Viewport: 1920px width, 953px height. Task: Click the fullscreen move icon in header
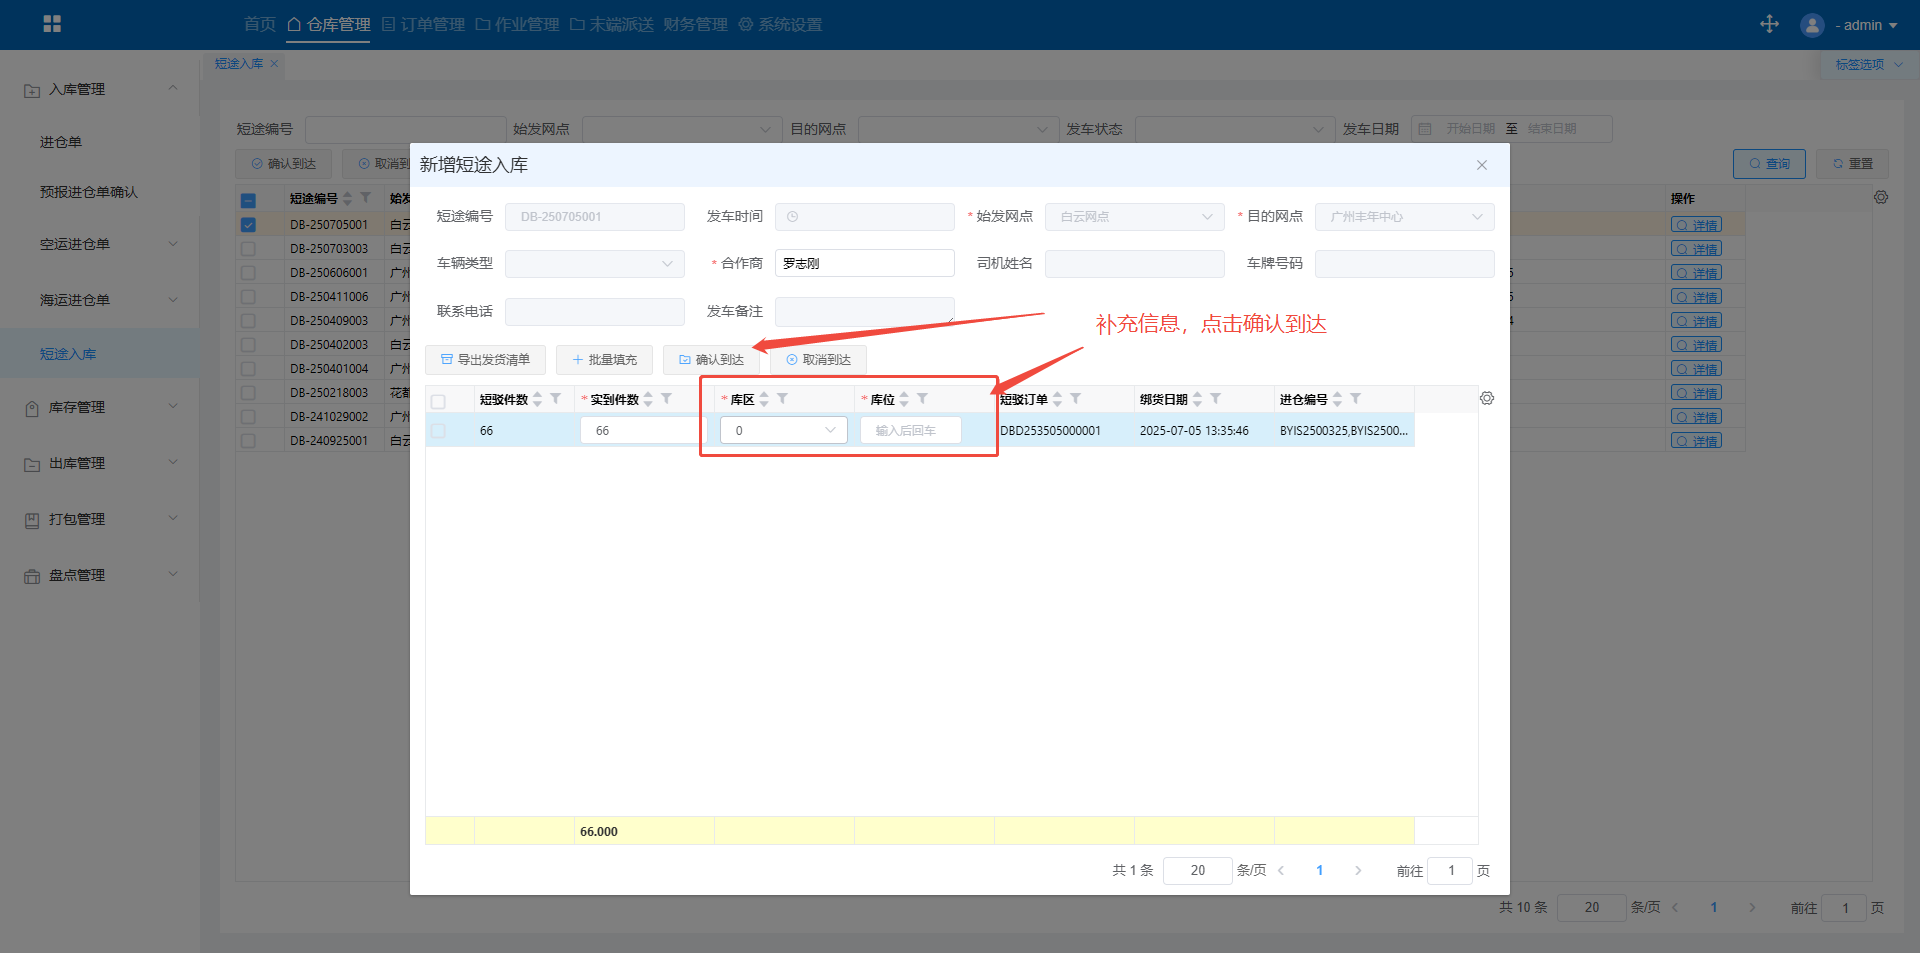tap(1769, 24)
